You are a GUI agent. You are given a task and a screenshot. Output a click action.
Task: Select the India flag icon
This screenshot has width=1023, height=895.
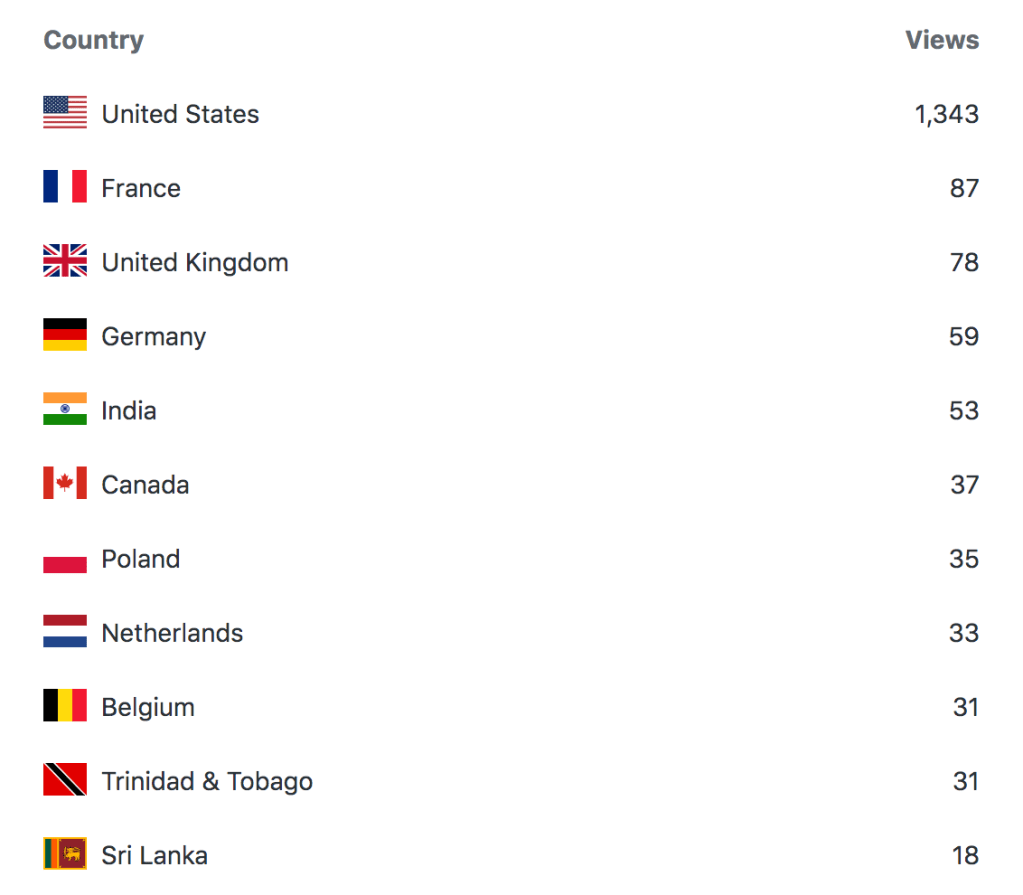coord(65,409)
